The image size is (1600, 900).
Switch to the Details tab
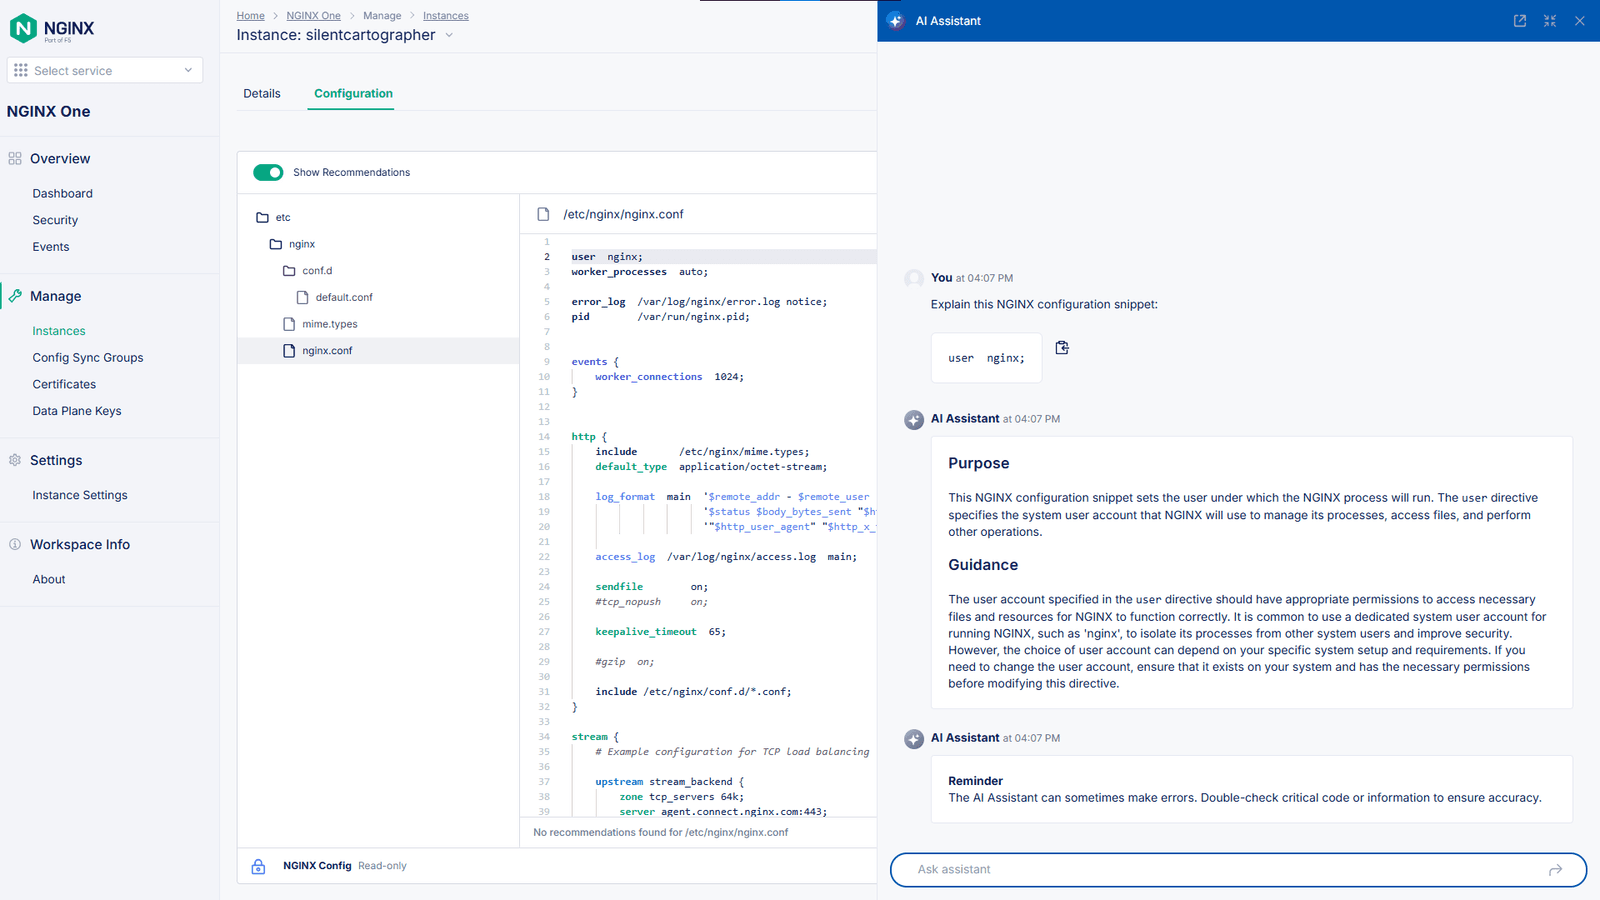pos(261,93)
